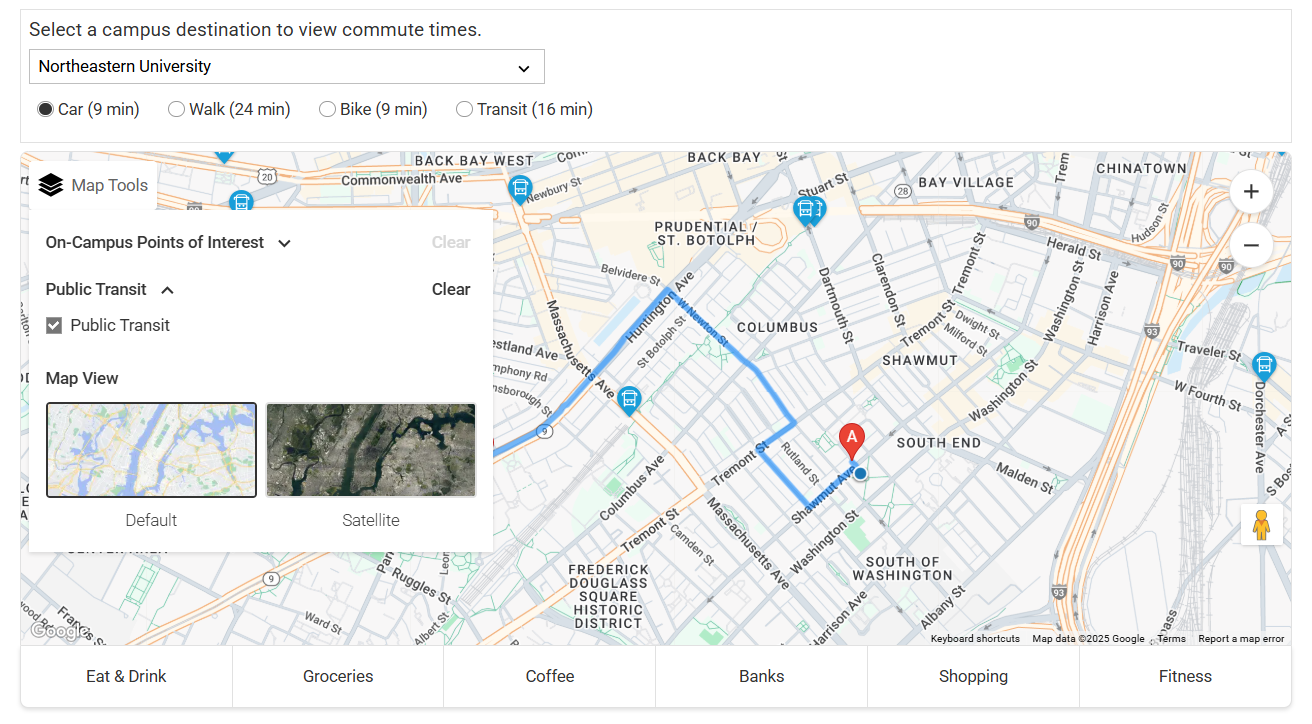This screenshot has width=1312, height=724.
Task: Click the 'SOUTH END' neighborhood label
Action: tap(939, 442)
